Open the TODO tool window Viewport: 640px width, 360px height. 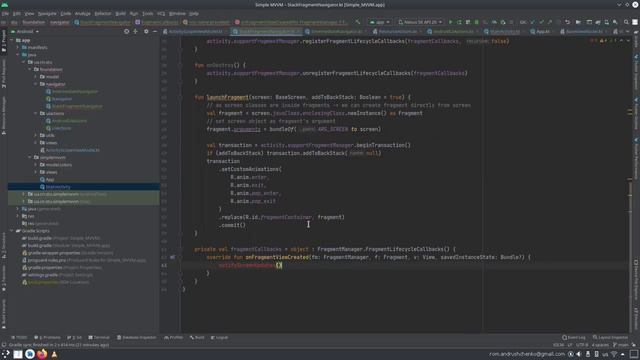tap(19, 338)
